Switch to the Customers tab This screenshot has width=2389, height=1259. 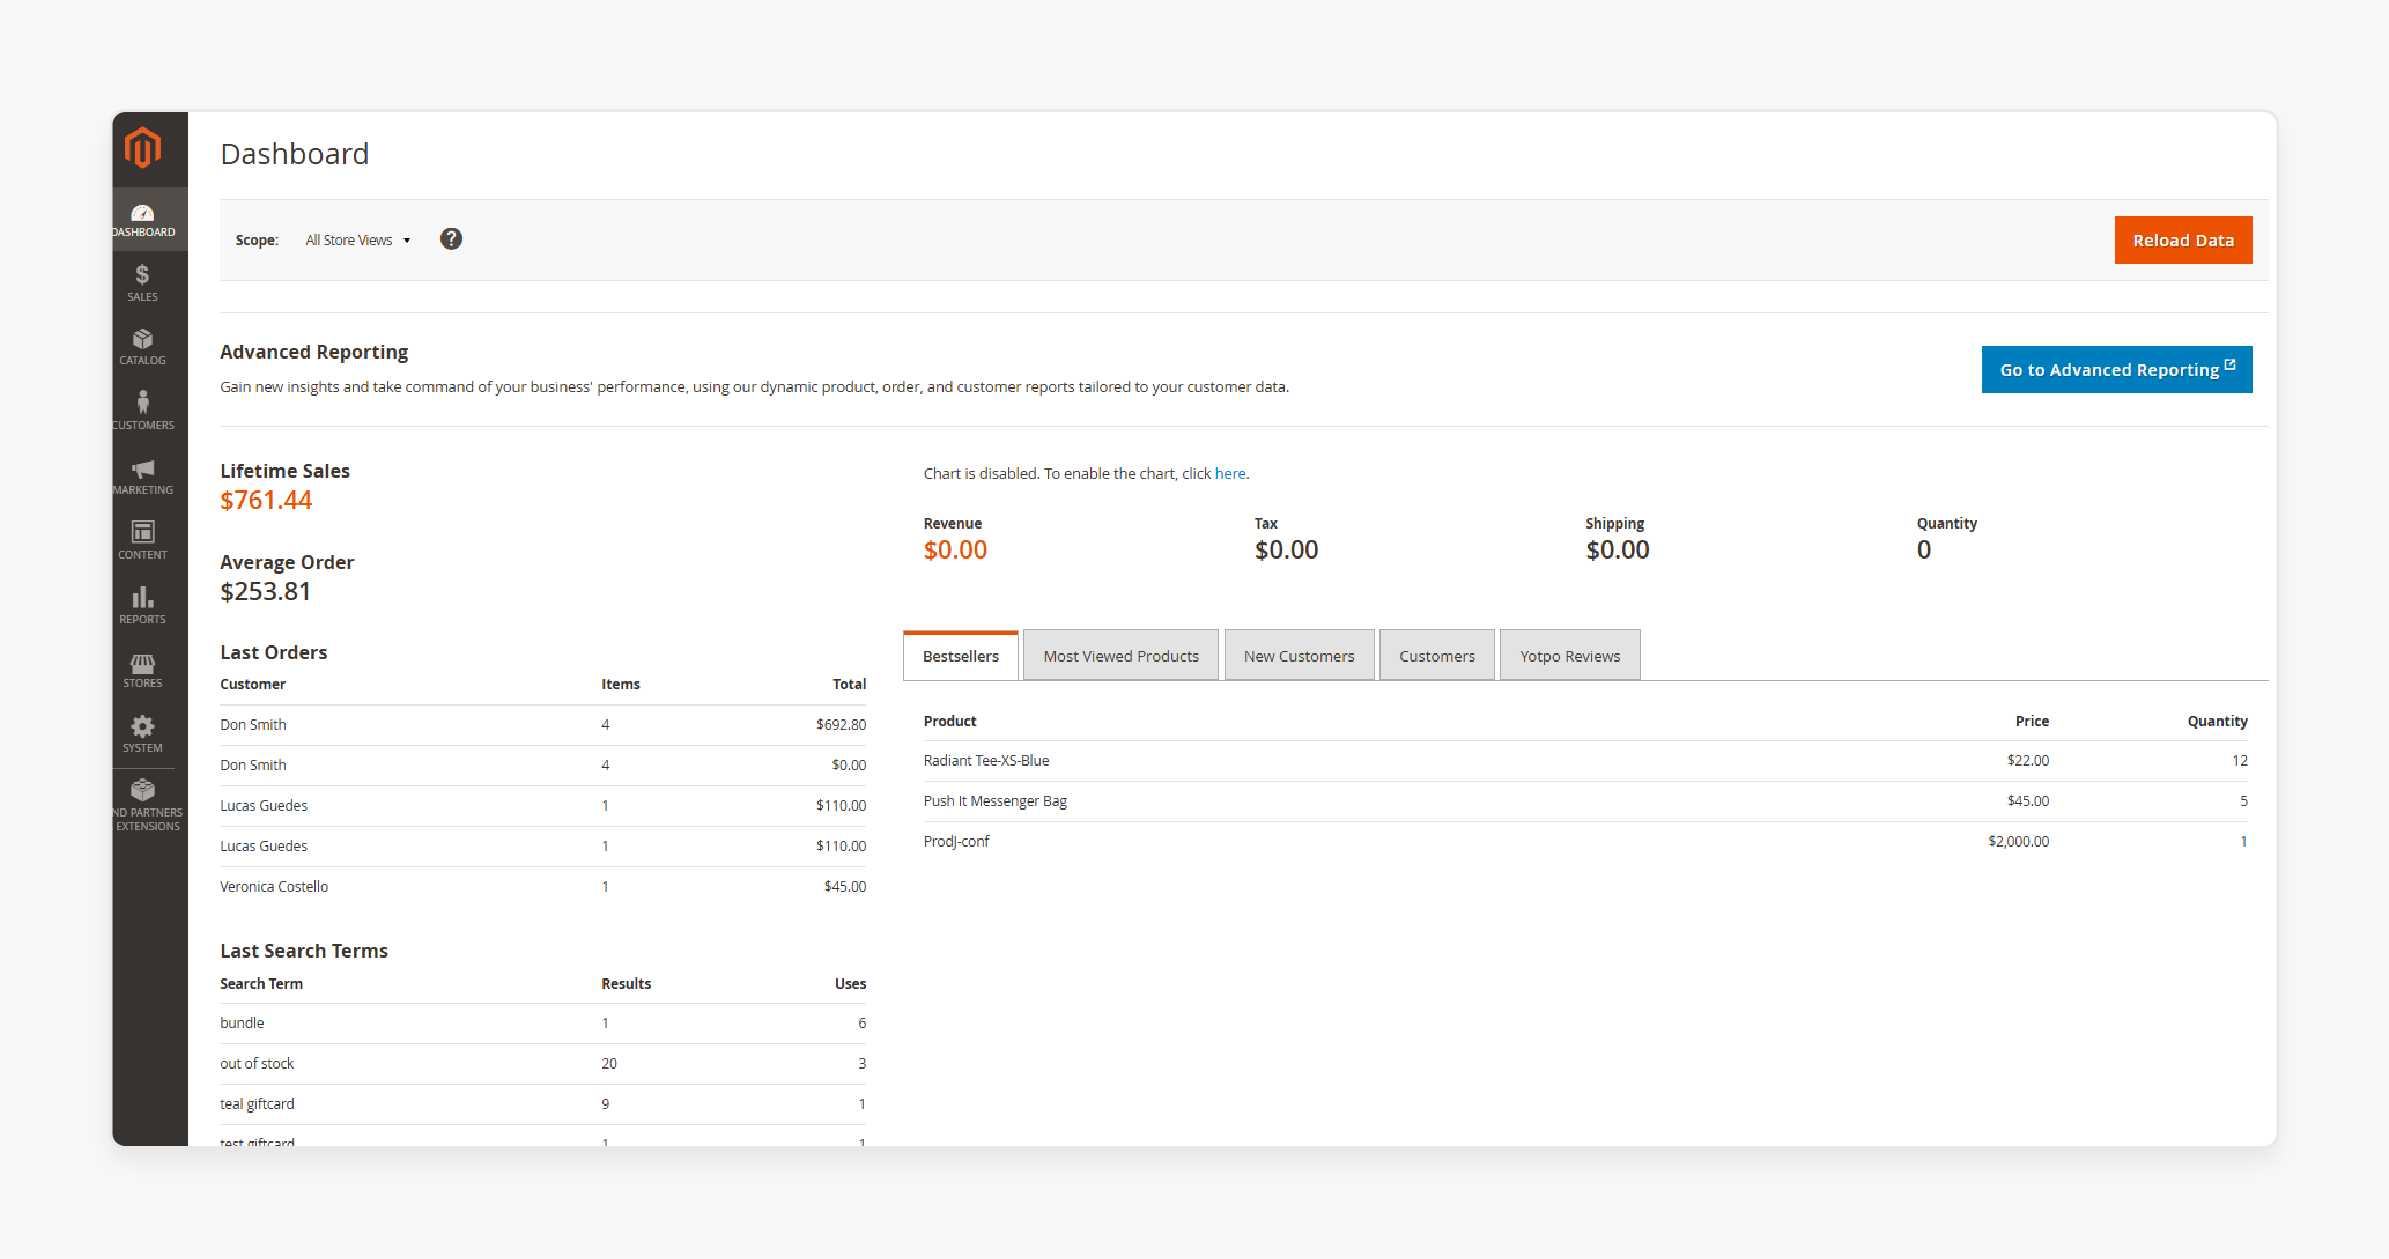pyautogui.click(x=1436, y=656)
